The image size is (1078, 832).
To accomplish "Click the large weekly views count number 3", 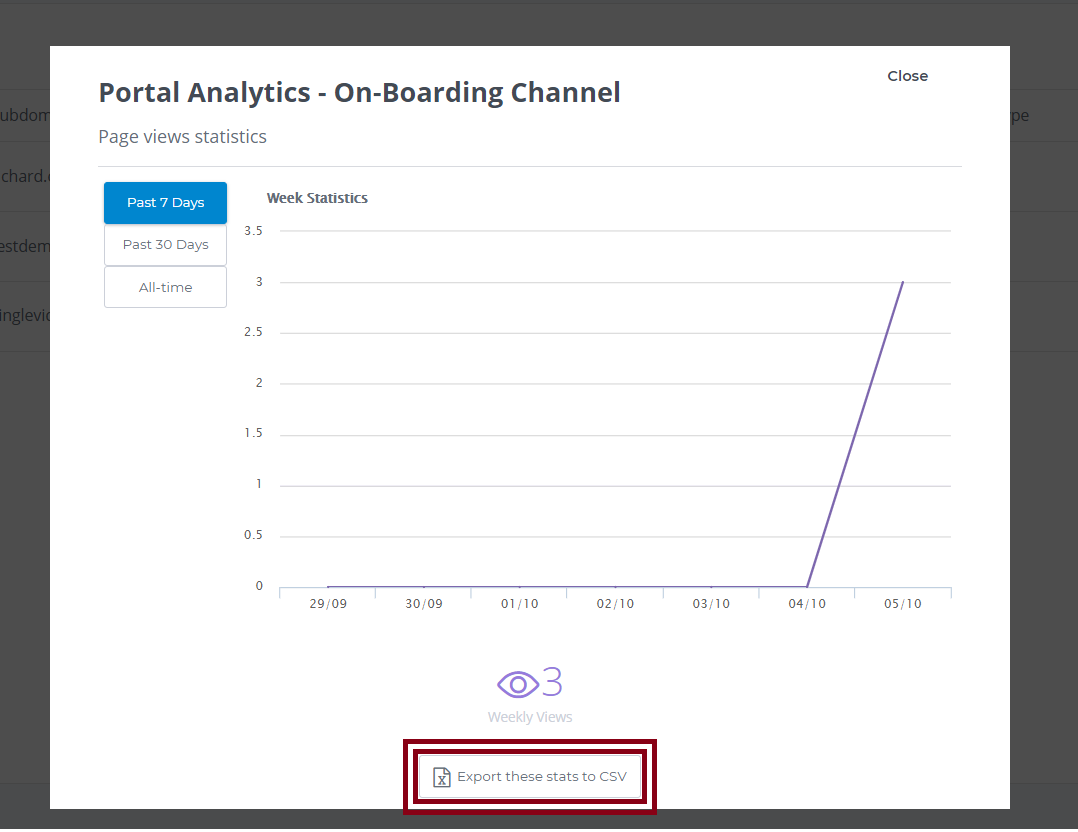I will point(552,683).
